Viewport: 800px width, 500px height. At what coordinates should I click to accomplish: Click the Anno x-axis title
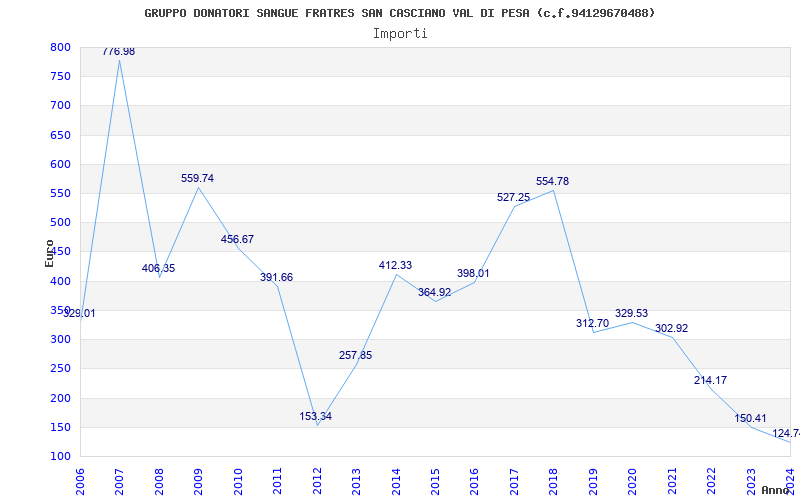[x=774, y=490]
